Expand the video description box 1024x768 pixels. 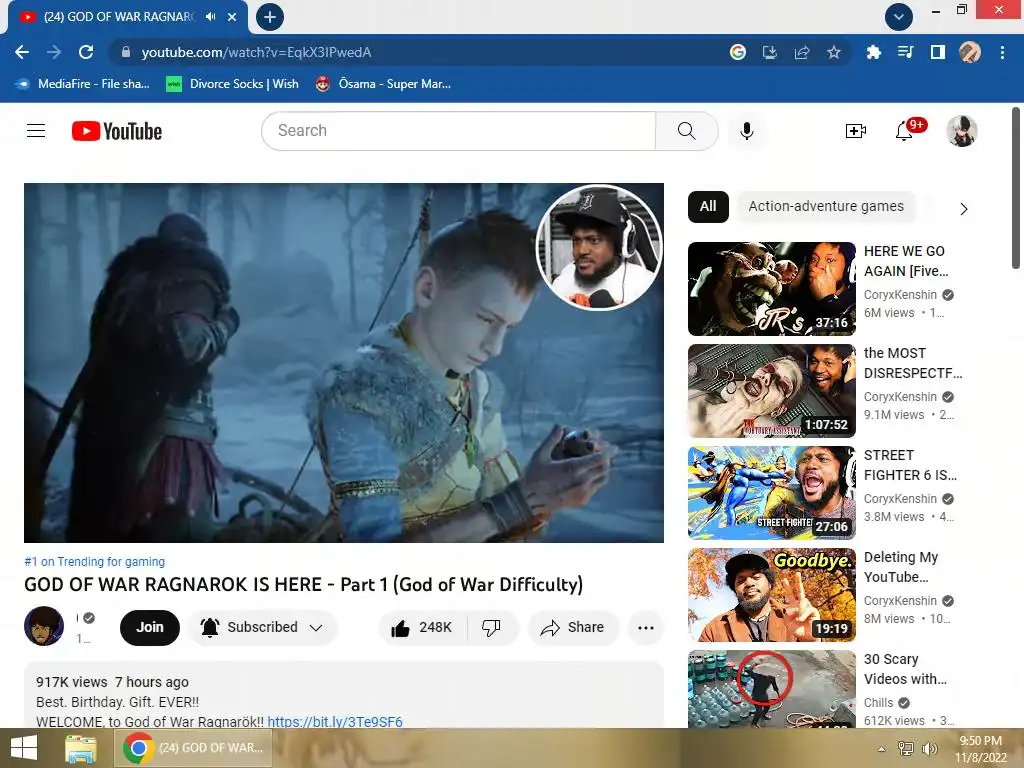point(344,696)
